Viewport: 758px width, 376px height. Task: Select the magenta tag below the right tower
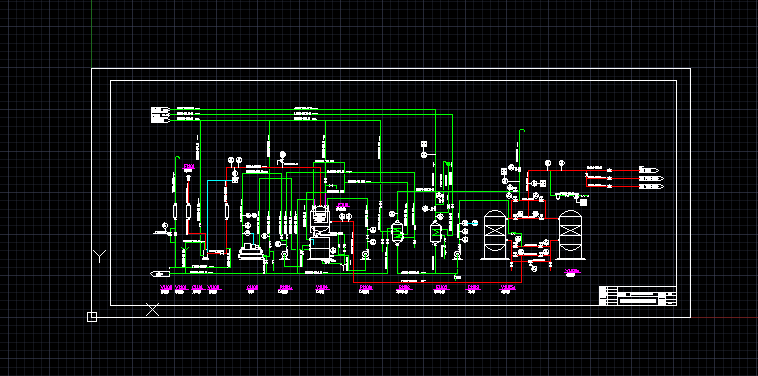(x=572, y=272)
